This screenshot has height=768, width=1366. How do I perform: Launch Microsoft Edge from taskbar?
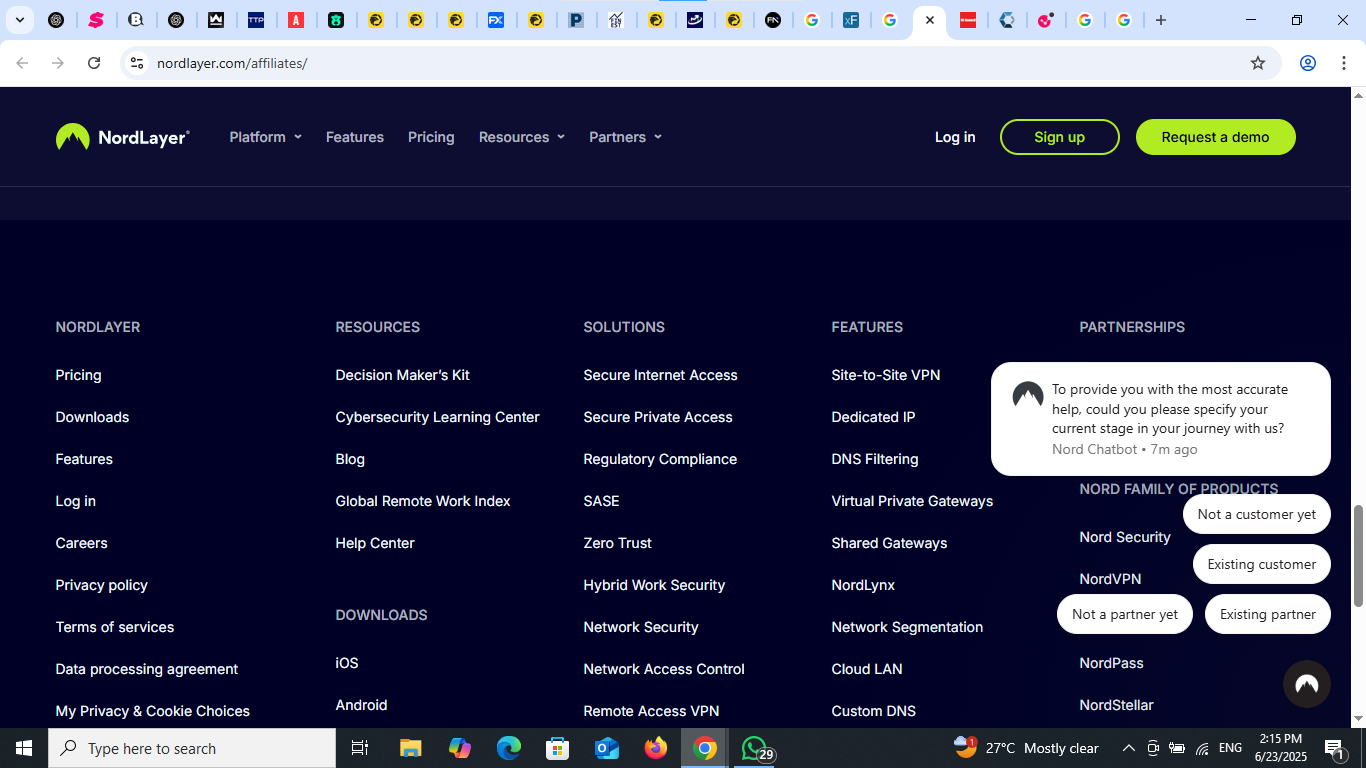pyautogui.click(x=509, y=748)
